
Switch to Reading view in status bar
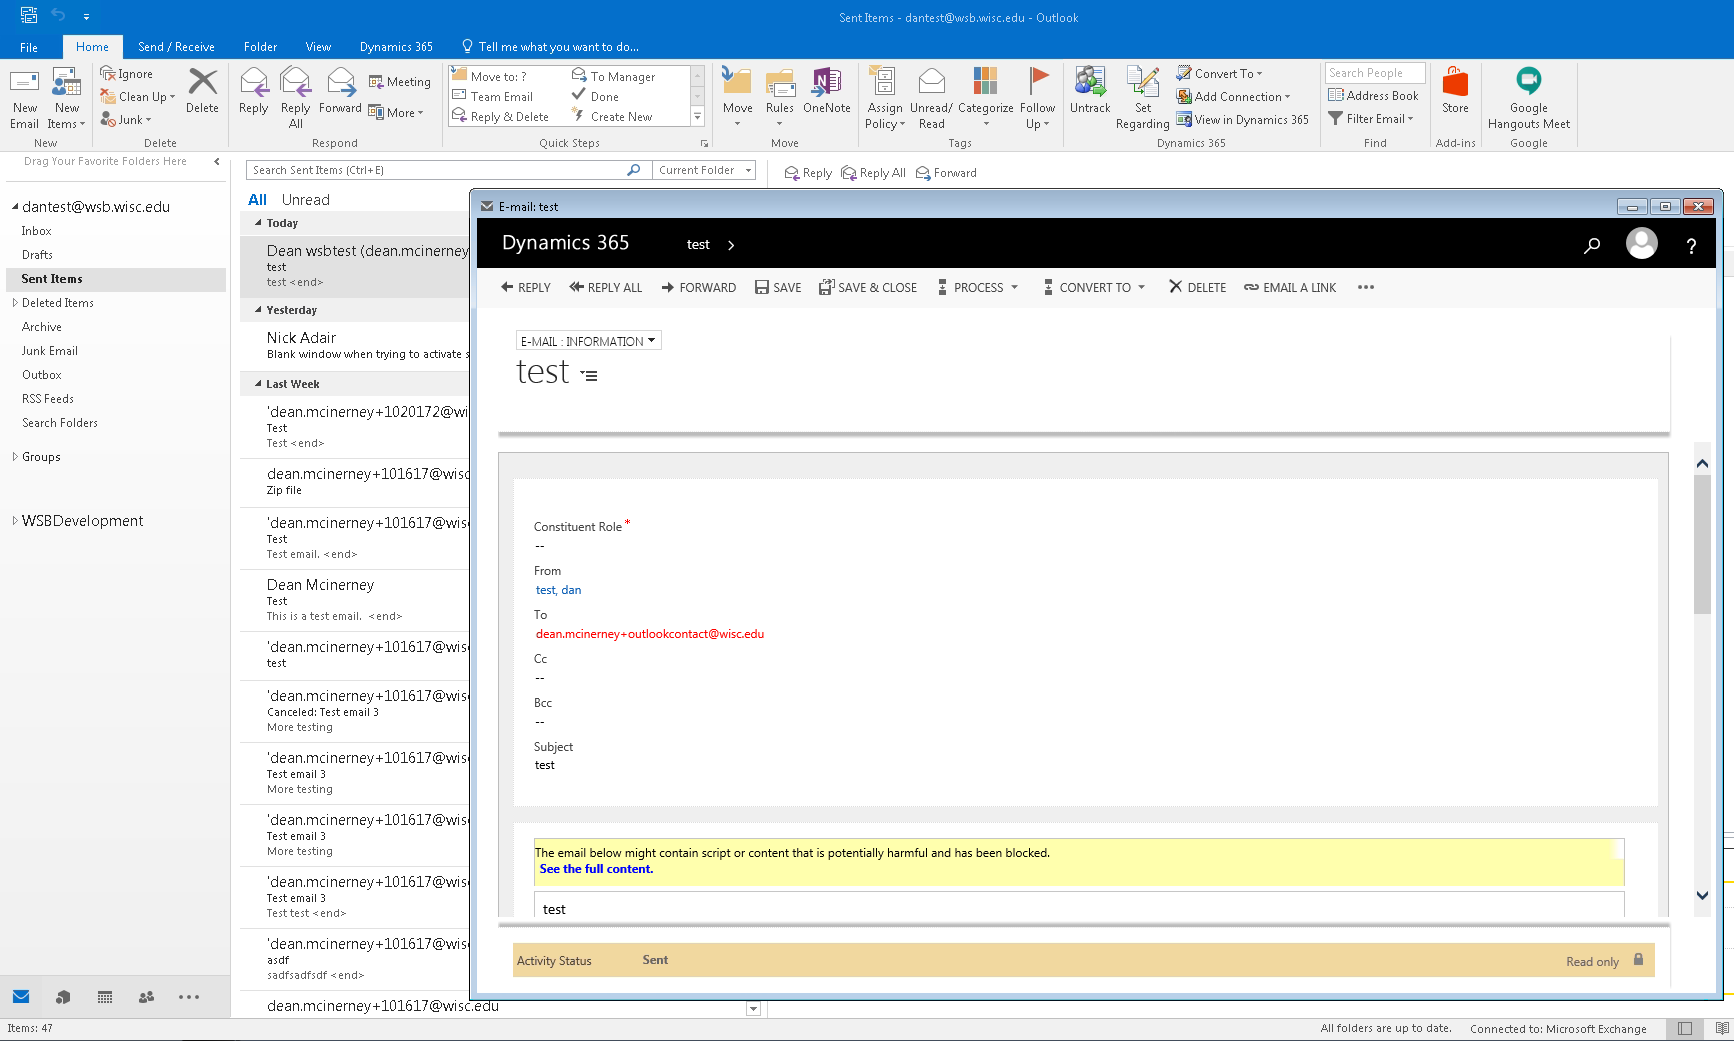click(1721, 1028)
